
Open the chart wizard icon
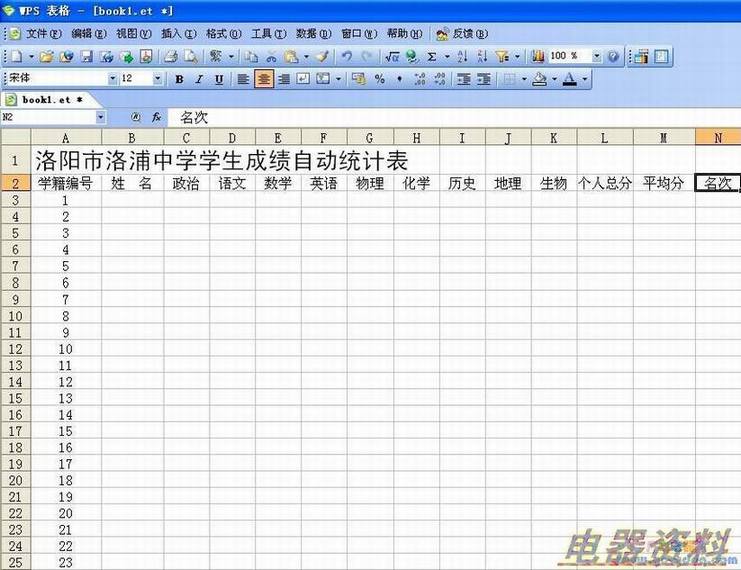tap(538, 57)
